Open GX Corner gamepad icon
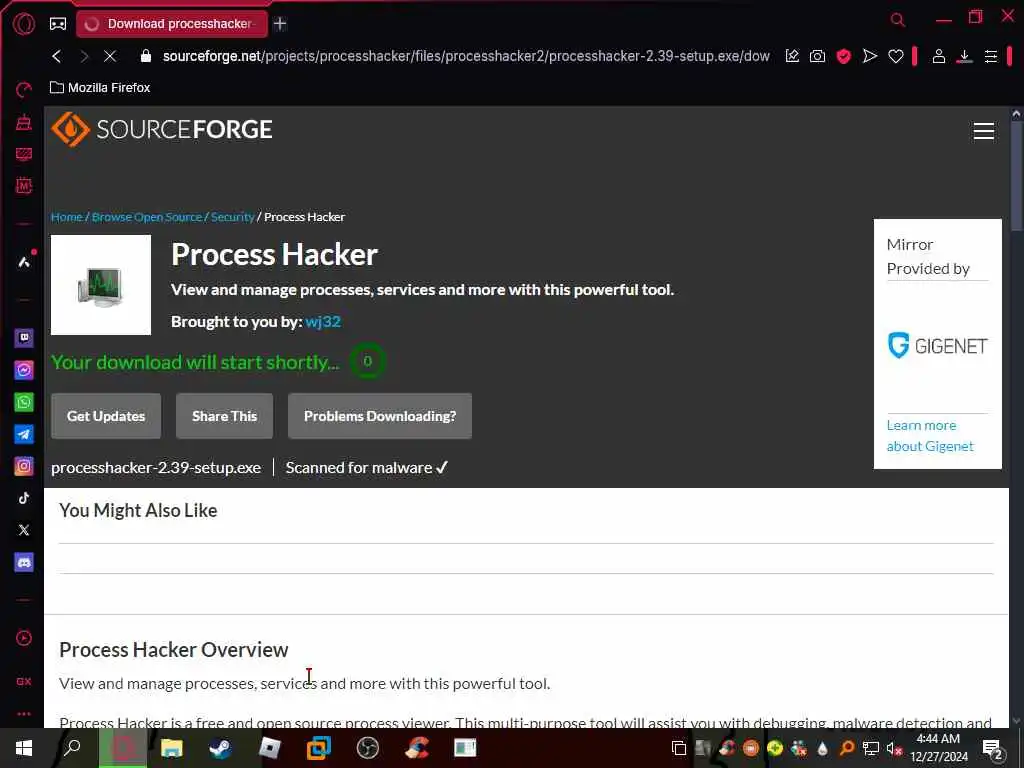The image size is (1024, 768). pyautogui.click(x=58, y=24)
